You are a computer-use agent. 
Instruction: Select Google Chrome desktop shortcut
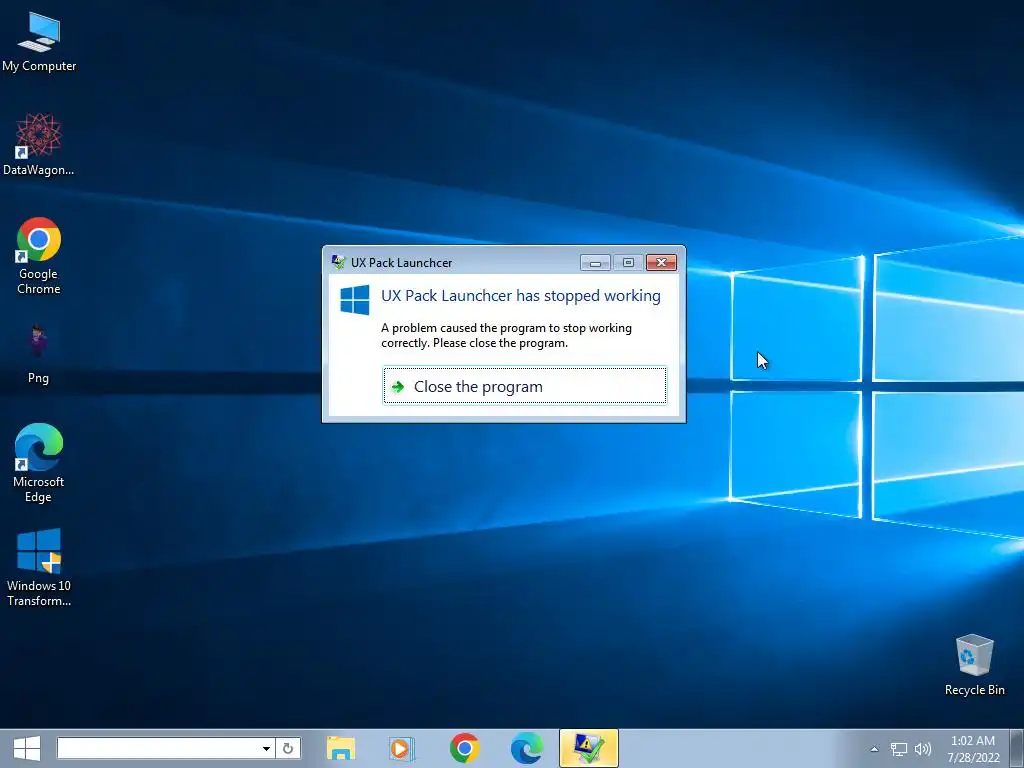tap(39, 255)
